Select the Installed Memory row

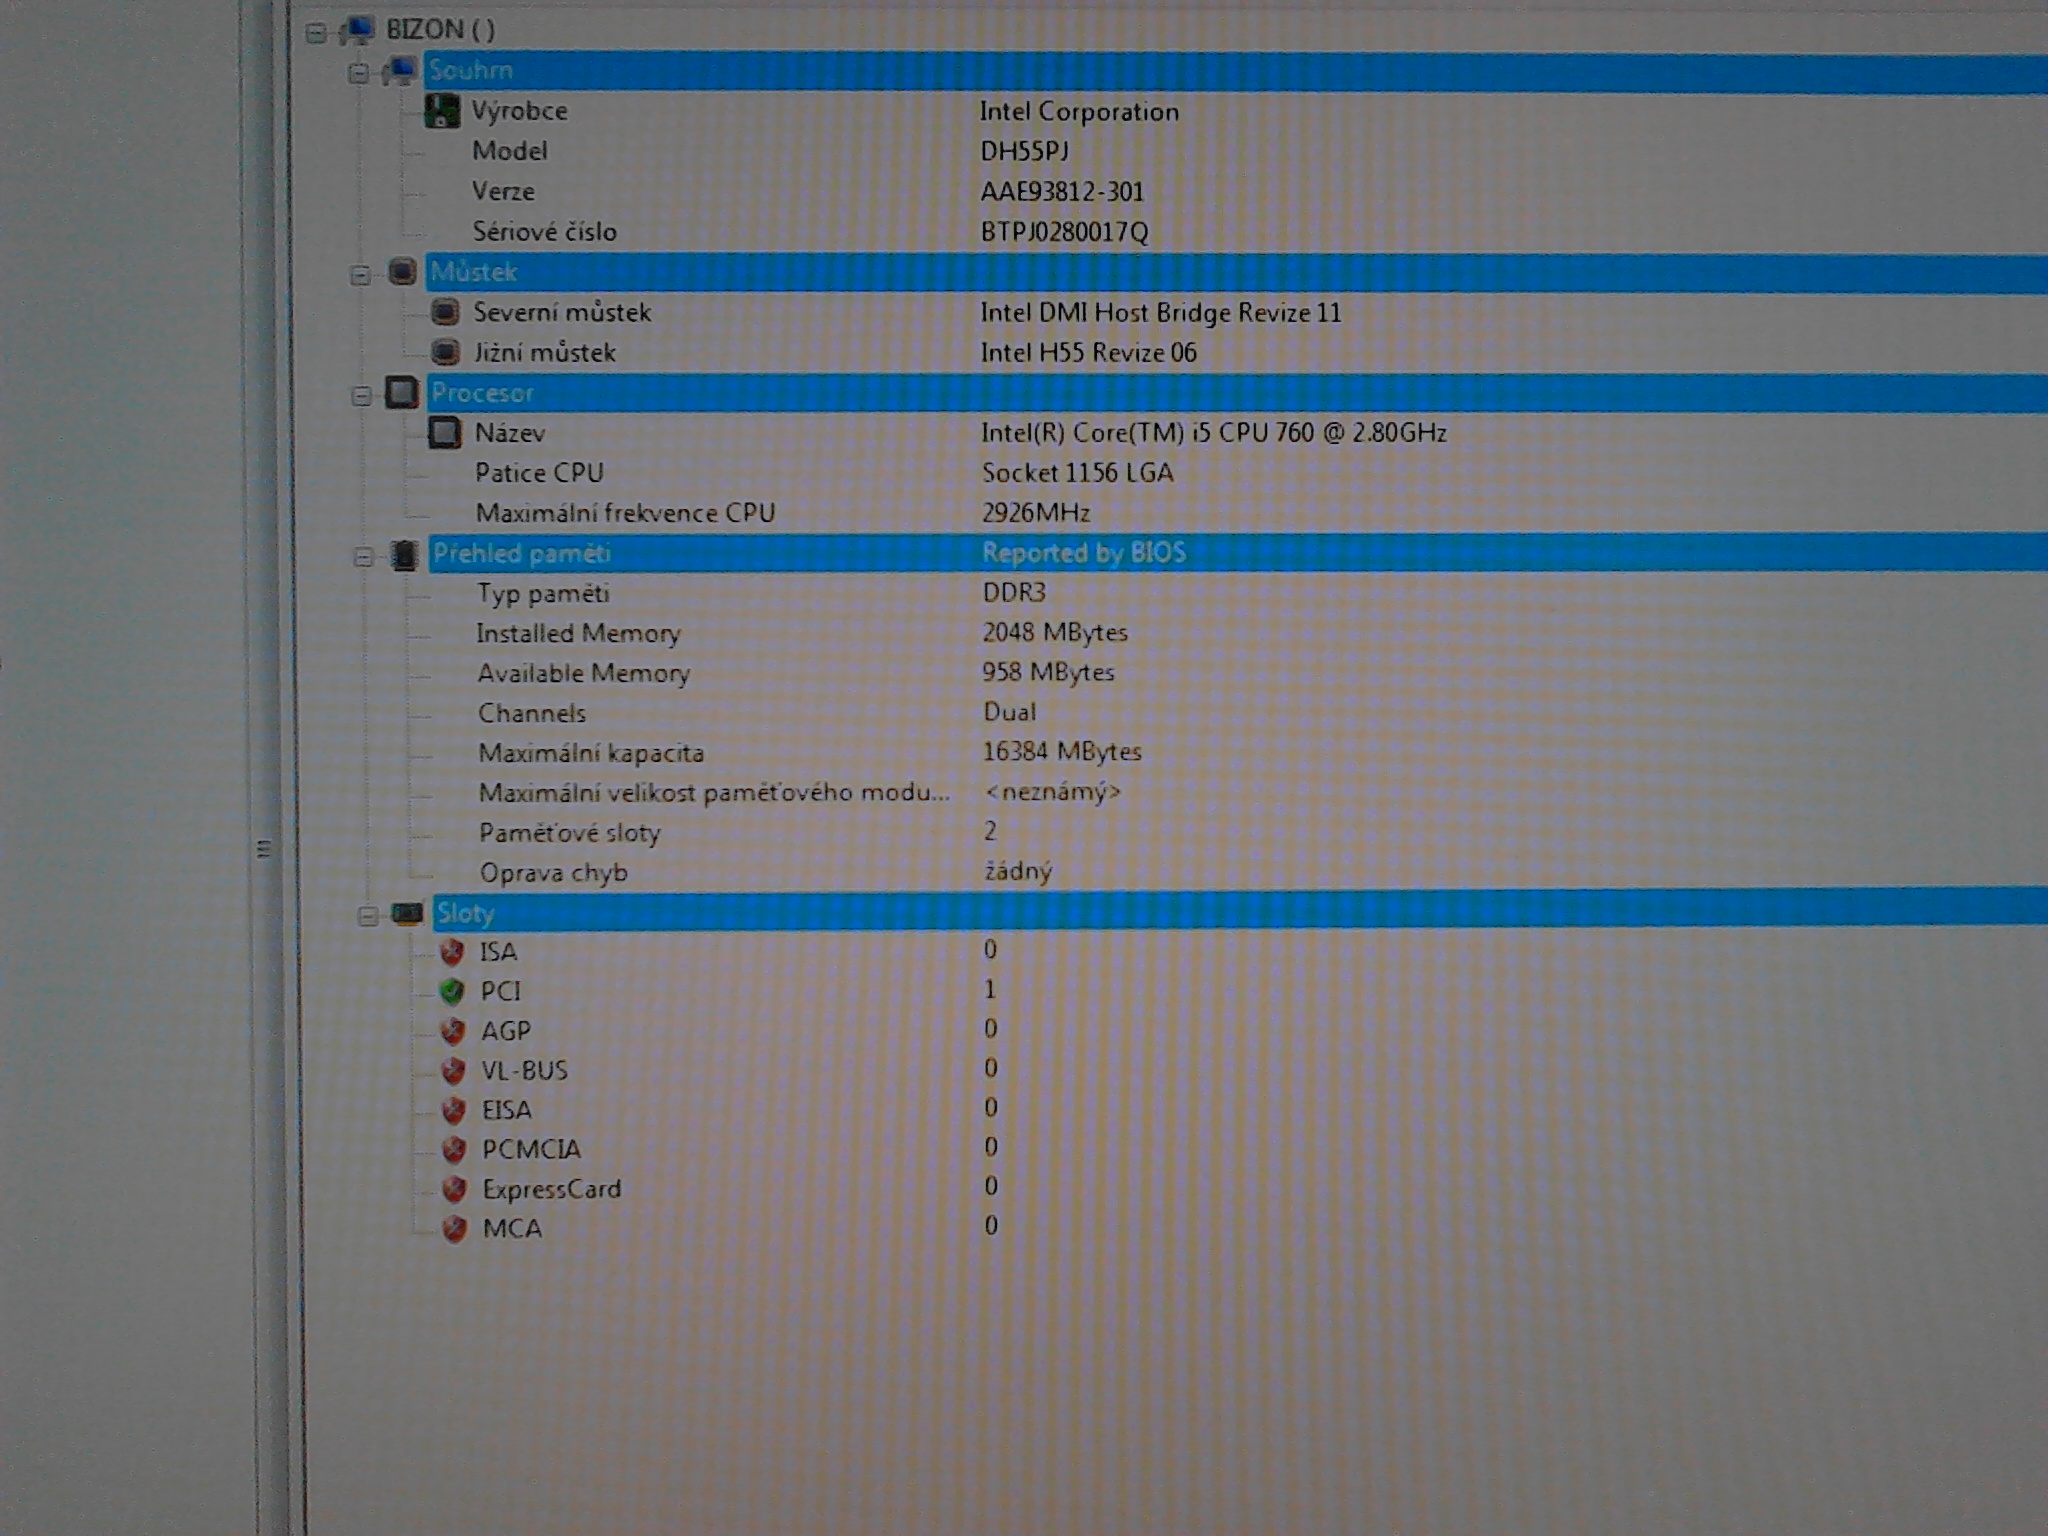pyautogui.click(x=579, y=633)
